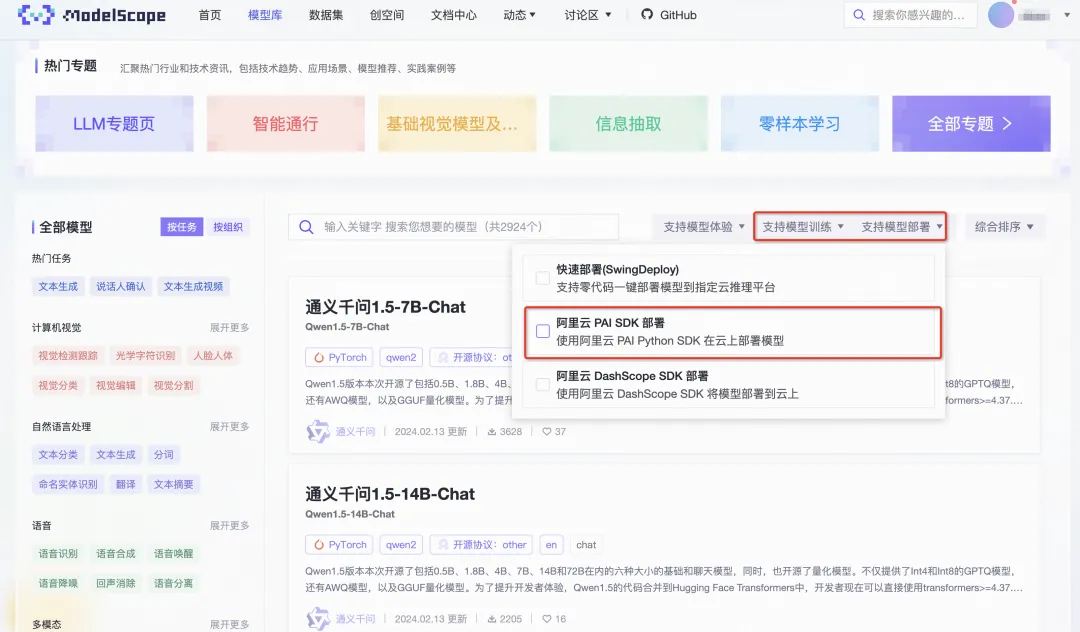The height and width of the screenshot is (632, 1080).
Task: Open 文档中心 in the navigation bar
Action: click(453, 14)
